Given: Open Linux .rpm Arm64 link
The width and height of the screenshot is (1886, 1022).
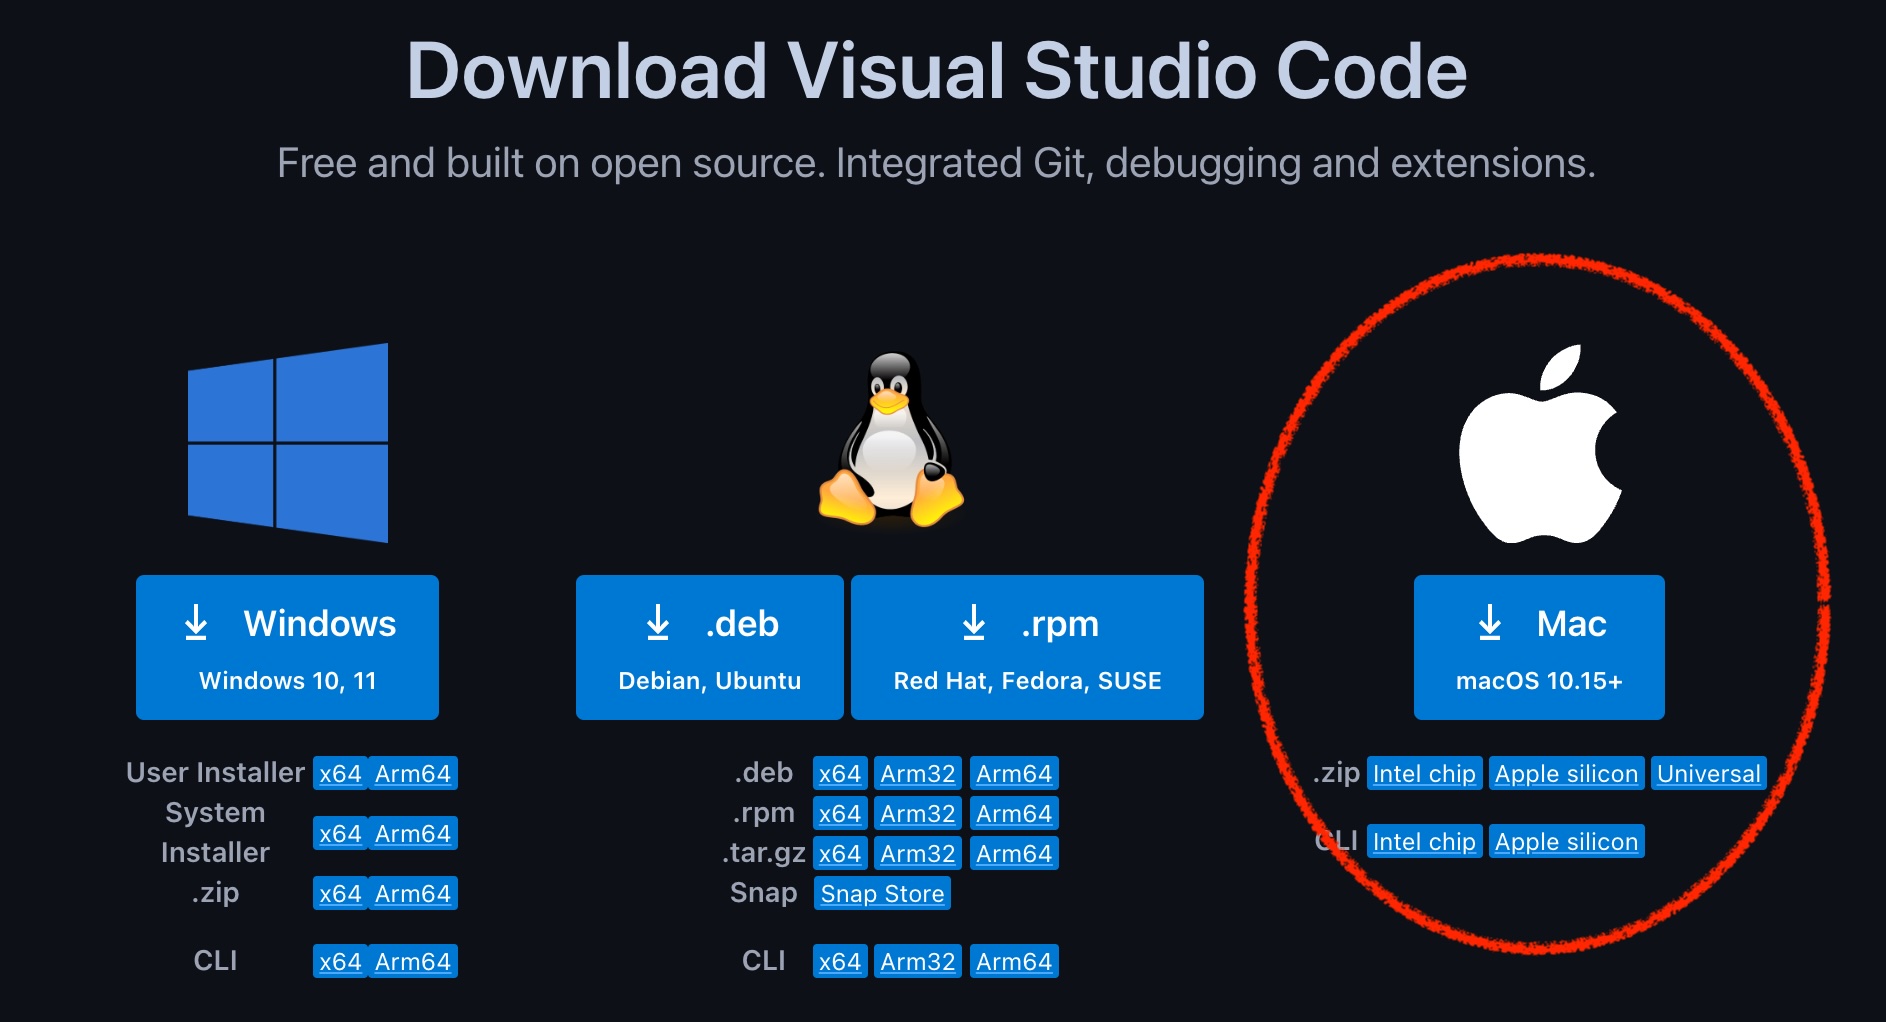Looking at the screenshot, I should (1014, 813).
